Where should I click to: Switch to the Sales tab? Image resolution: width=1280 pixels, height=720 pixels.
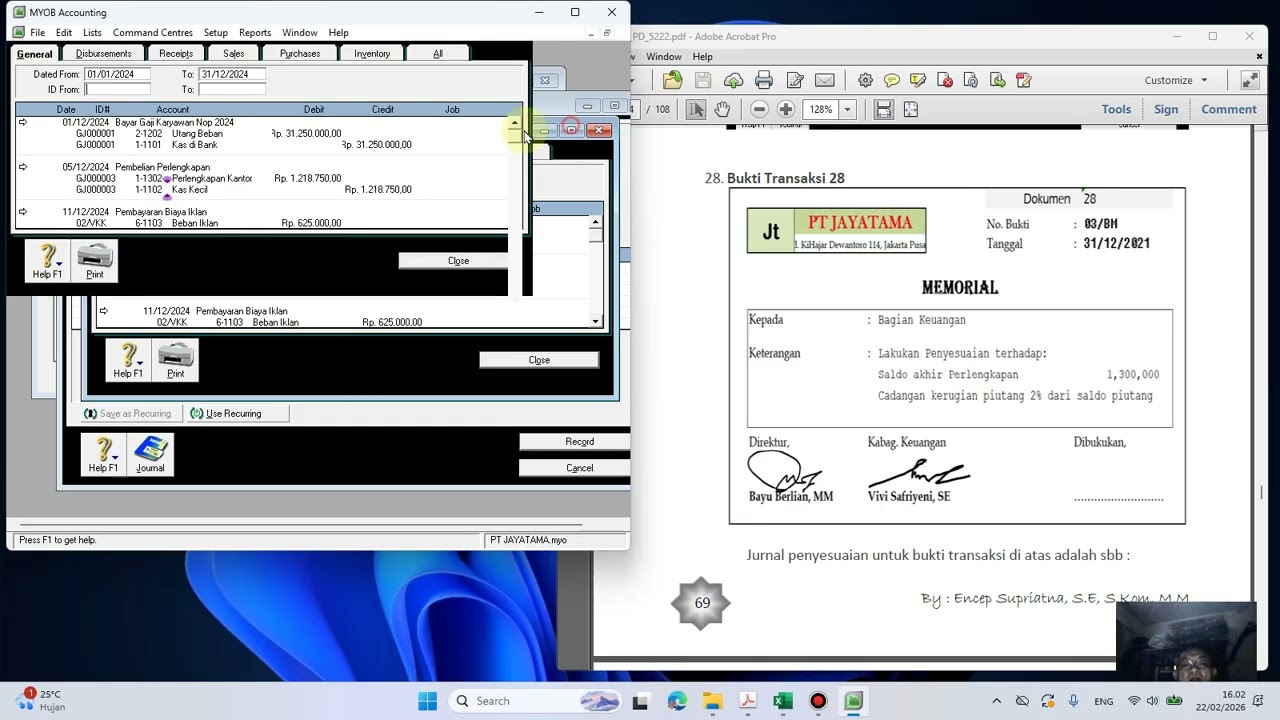tap(234, 53)
